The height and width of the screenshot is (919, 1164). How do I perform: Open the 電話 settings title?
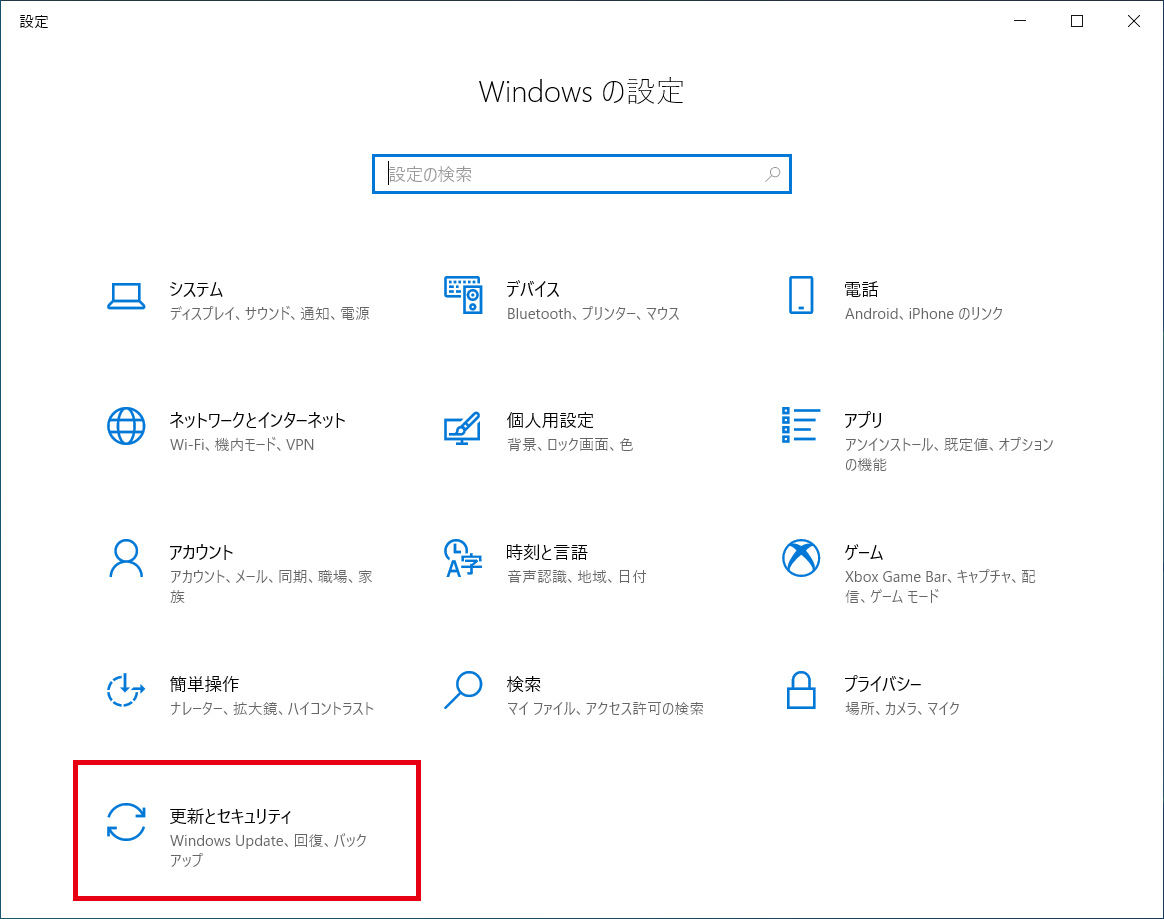pyautogui.click(x=861, y=289)
